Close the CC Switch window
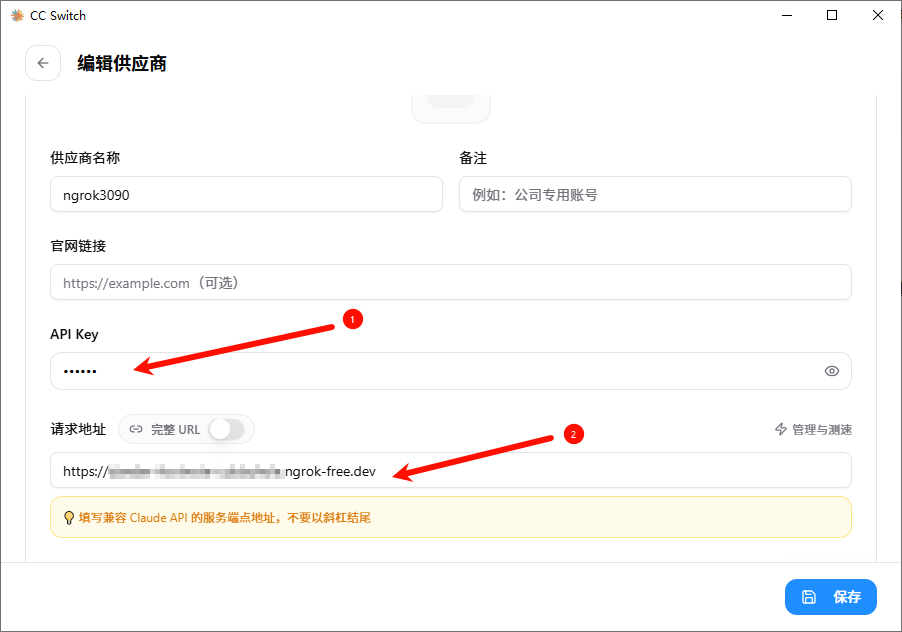This screenshot has height=632, width=902. pos(878,15)
